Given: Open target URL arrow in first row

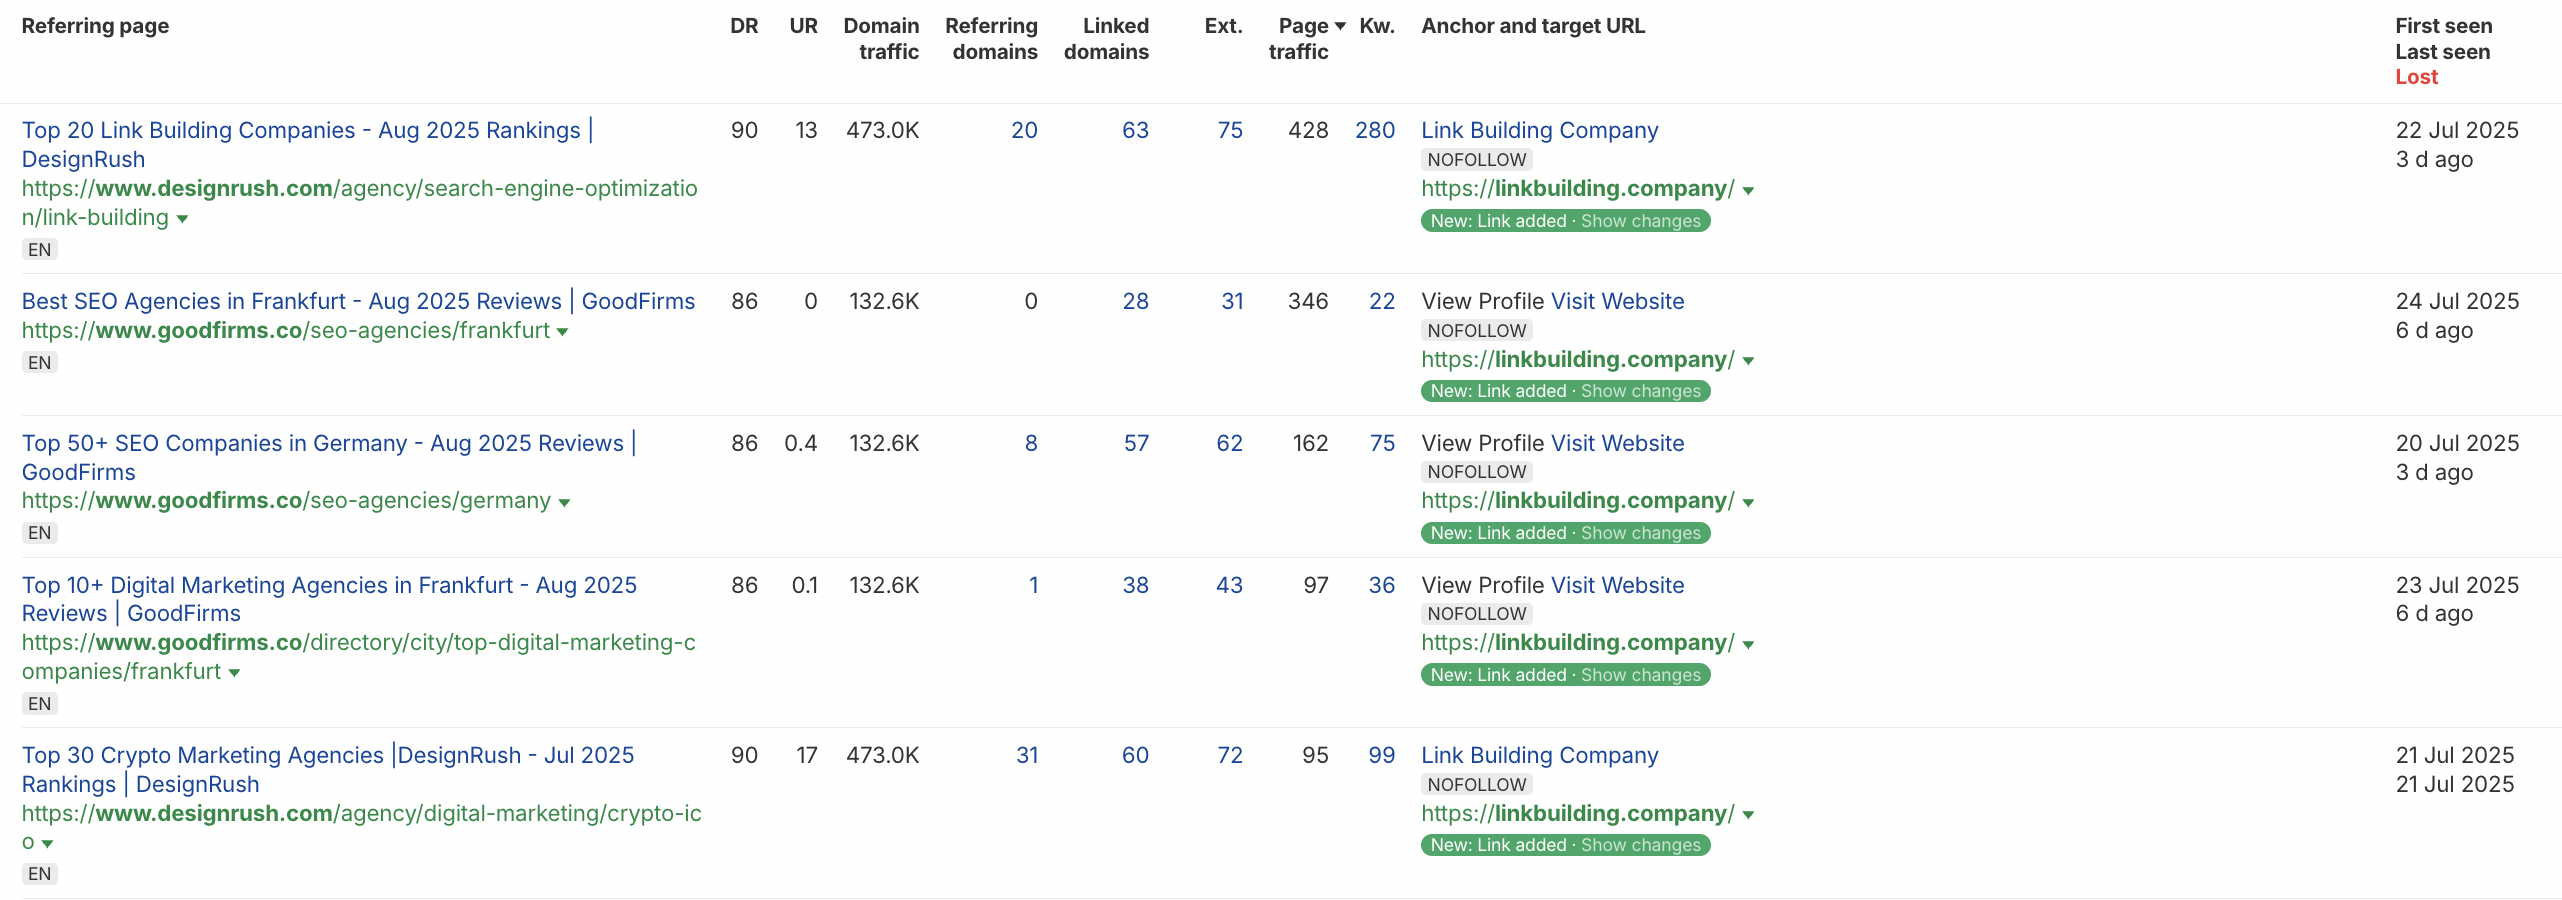Looking at the screenshot, I should [x=1748, y=190].
